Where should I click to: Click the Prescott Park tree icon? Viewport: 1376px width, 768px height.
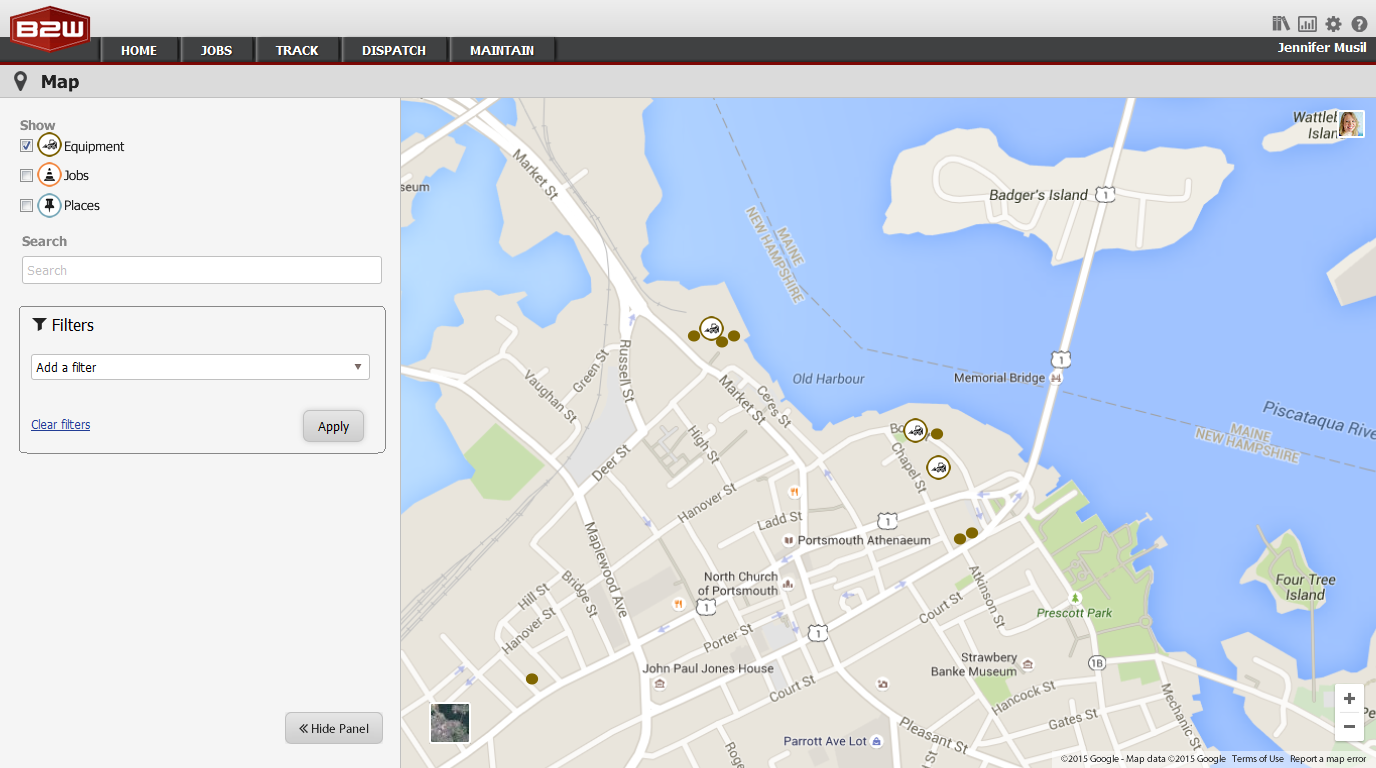coord(1075,598)
